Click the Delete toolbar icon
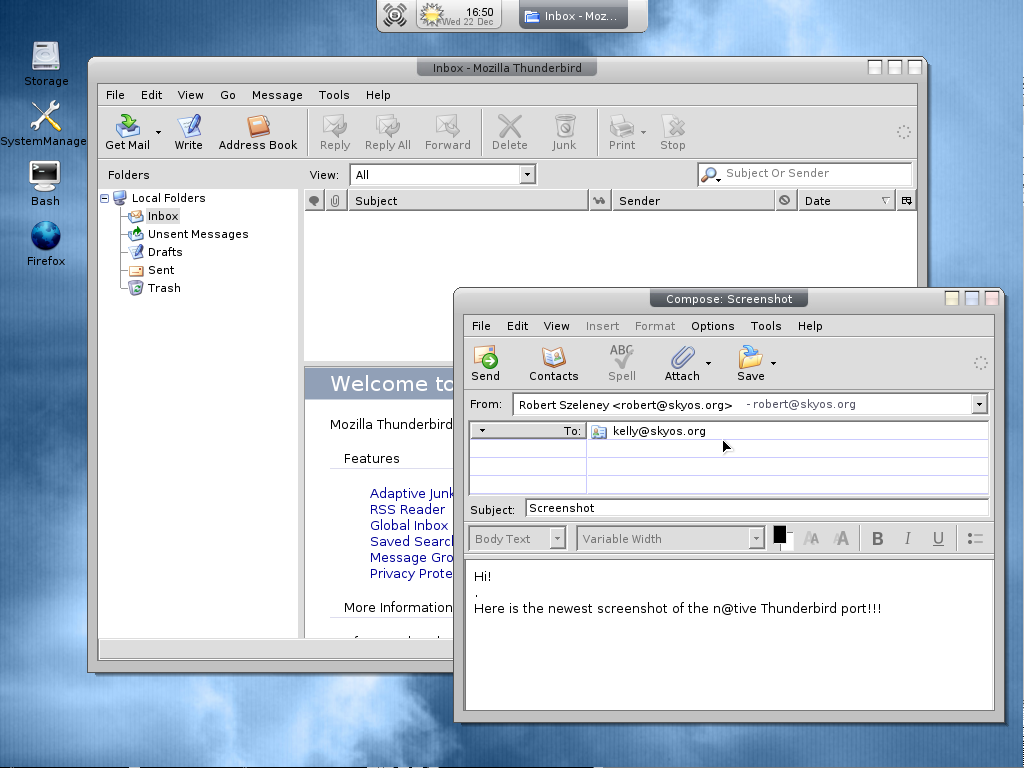The height and width of the screenshot is (768, 1024). [x=509, y=132]
